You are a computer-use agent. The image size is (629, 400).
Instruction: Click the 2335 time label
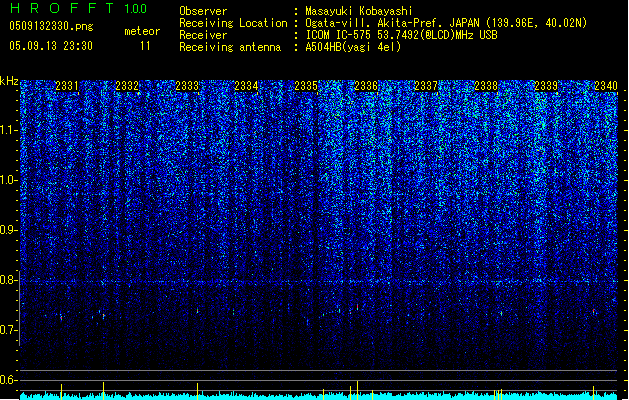pos(306,85)
